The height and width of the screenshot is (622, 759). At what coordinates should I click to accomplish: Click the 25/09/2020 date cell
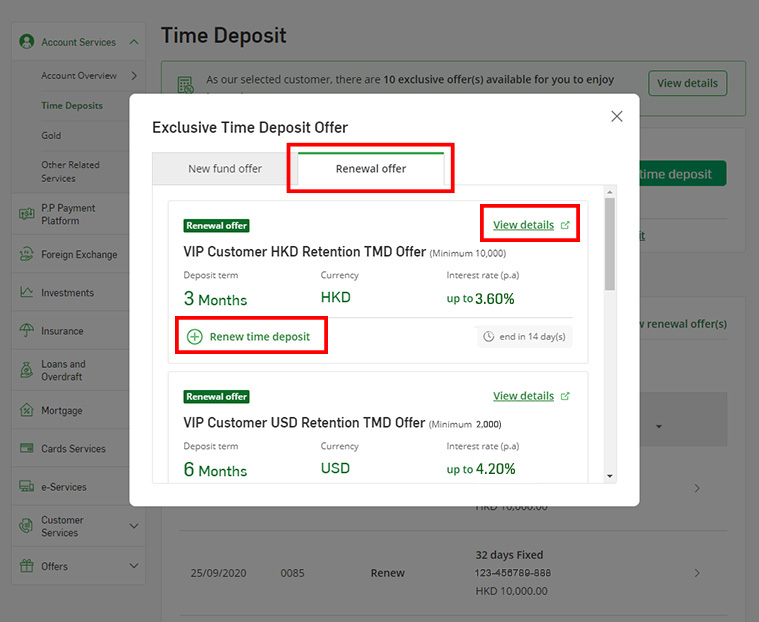click(x=218, y=573)
